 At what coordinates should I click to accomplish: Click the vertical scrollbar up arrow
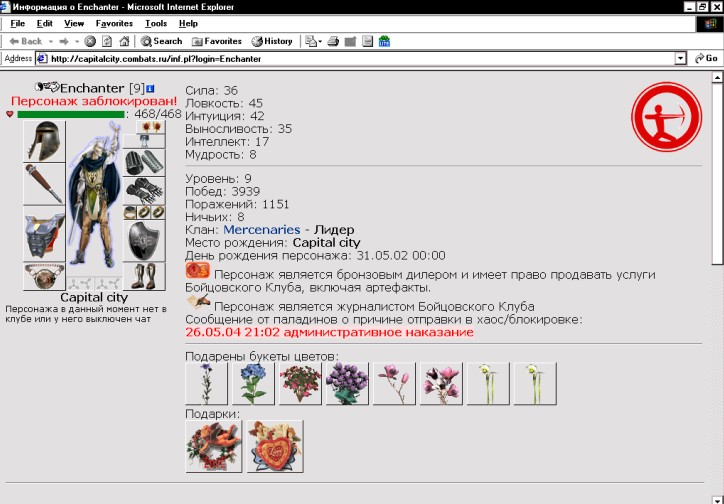(717, 77)
